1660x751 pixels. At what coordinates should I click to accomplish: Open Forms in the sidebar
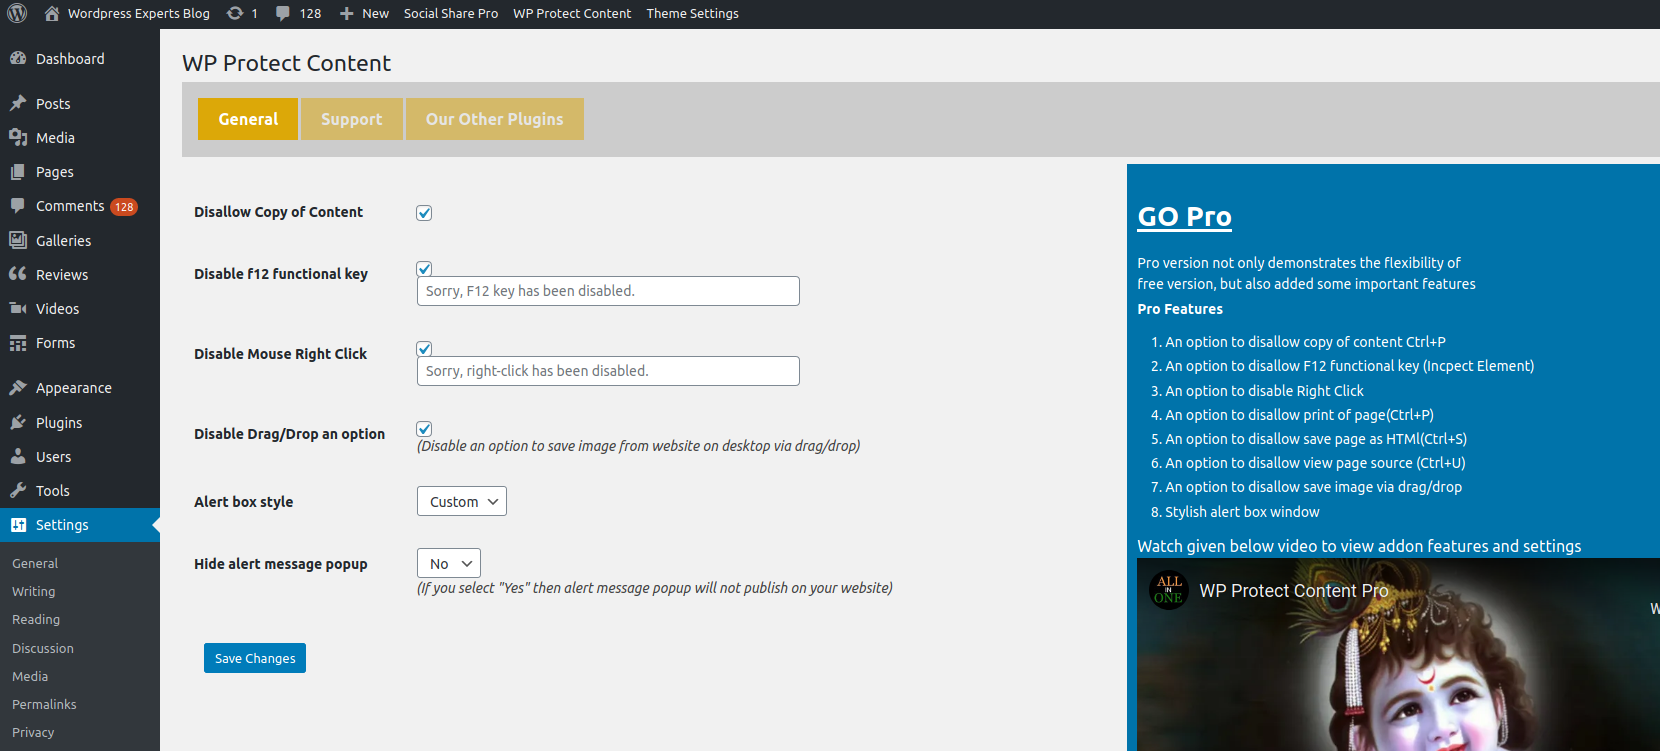coord(80,343)
